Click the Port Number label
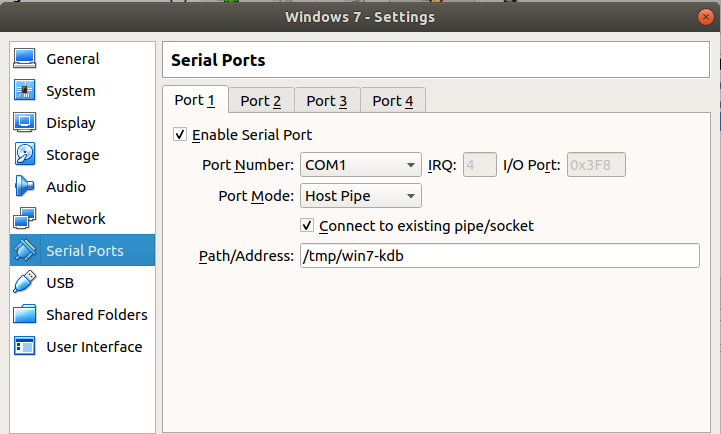Viewport: 721px width, 434px height. (x=248, y=165)
